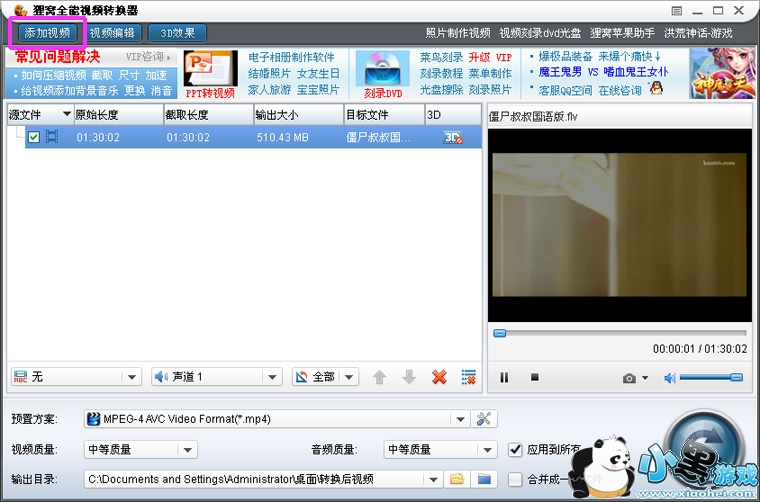
Task: Click the film strip icon in file row
Action: pyautogui.click(x=52, y=137)
